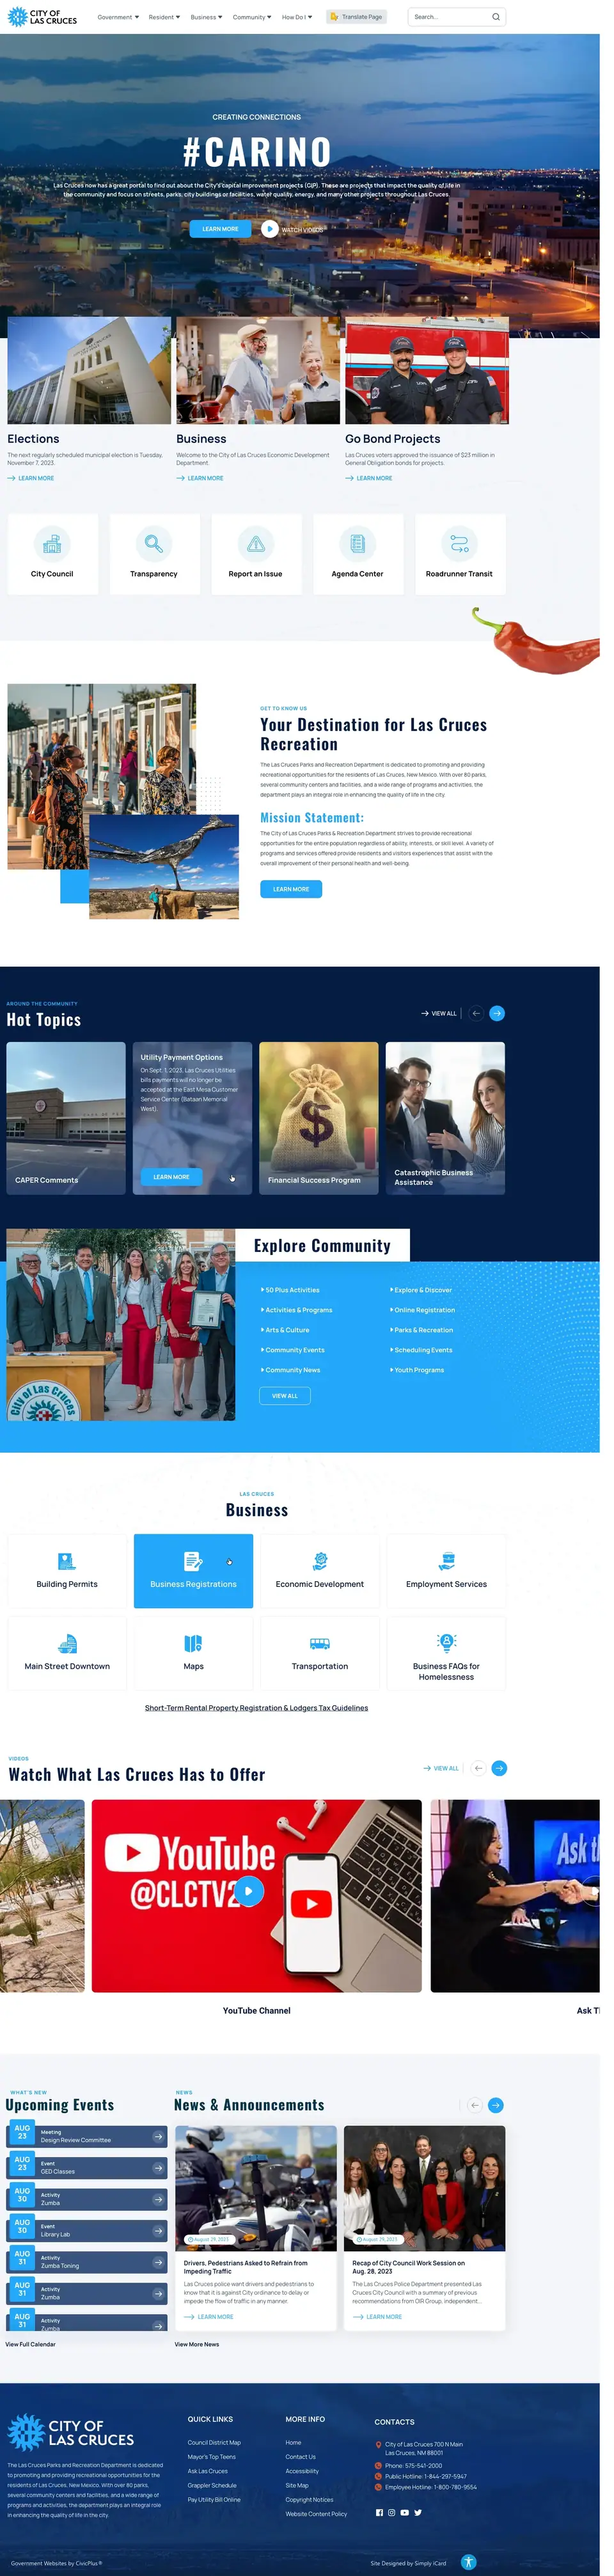Go to next News & Announcements slide
Image resolution: width=614 pixels, height=2576 pixels.
point(496,2105)
